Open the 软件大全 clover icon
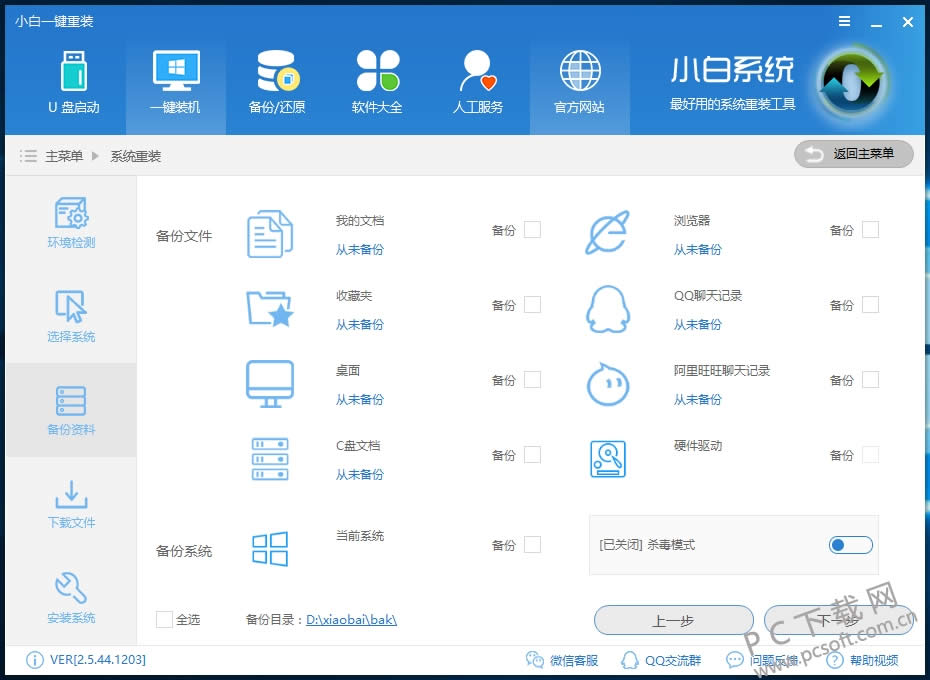 [x=378, y=71]
